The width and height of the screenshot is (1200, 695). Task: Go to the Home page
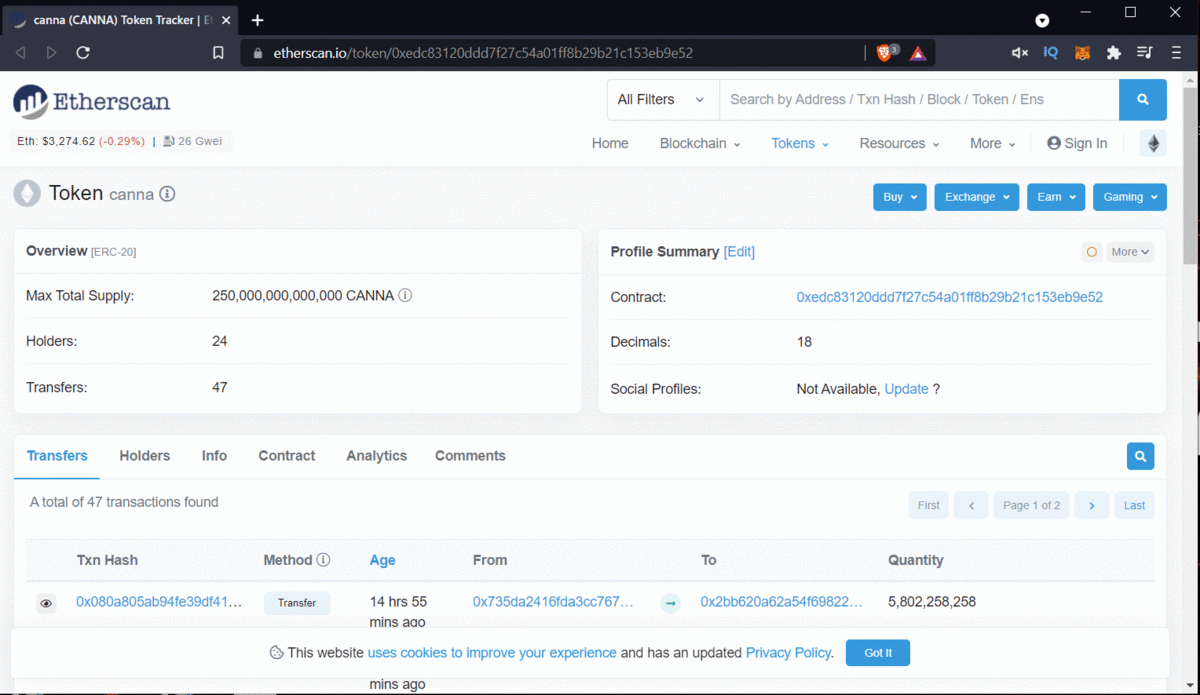(x=610, y=143)
